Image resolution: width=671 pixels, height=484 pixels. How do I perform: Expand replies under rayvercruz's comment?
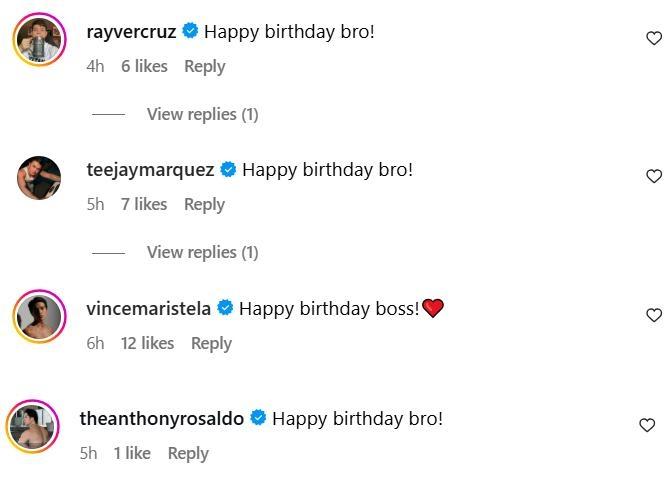click(x=202, y=114)
